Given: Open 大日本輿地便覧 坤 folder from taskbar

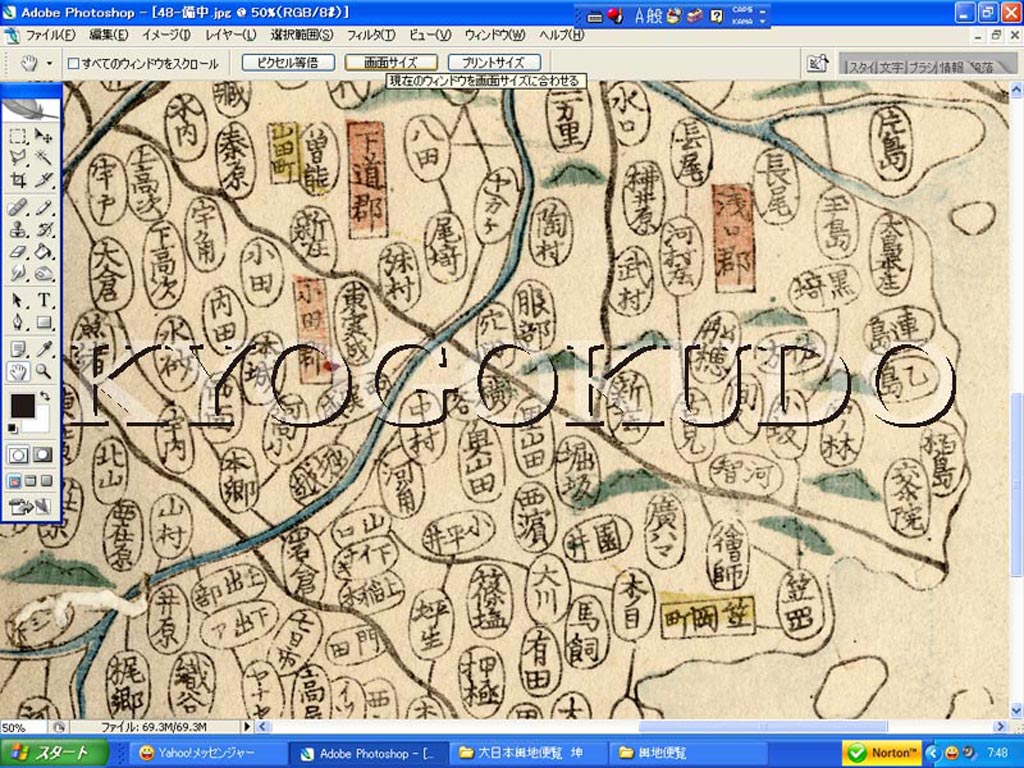Looking at the screenshot, I should (x=528, y=753).
